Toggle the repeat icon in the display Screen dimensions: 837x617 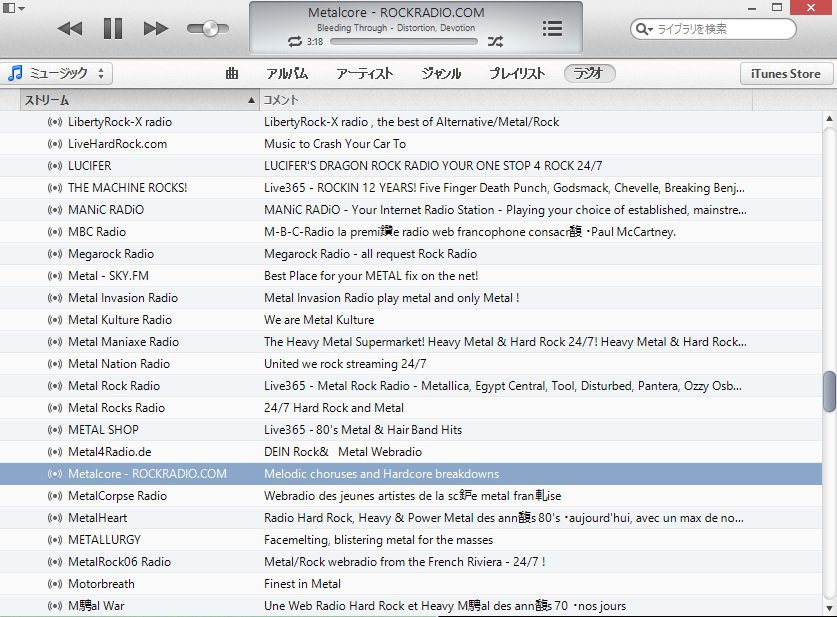(294, 42)
